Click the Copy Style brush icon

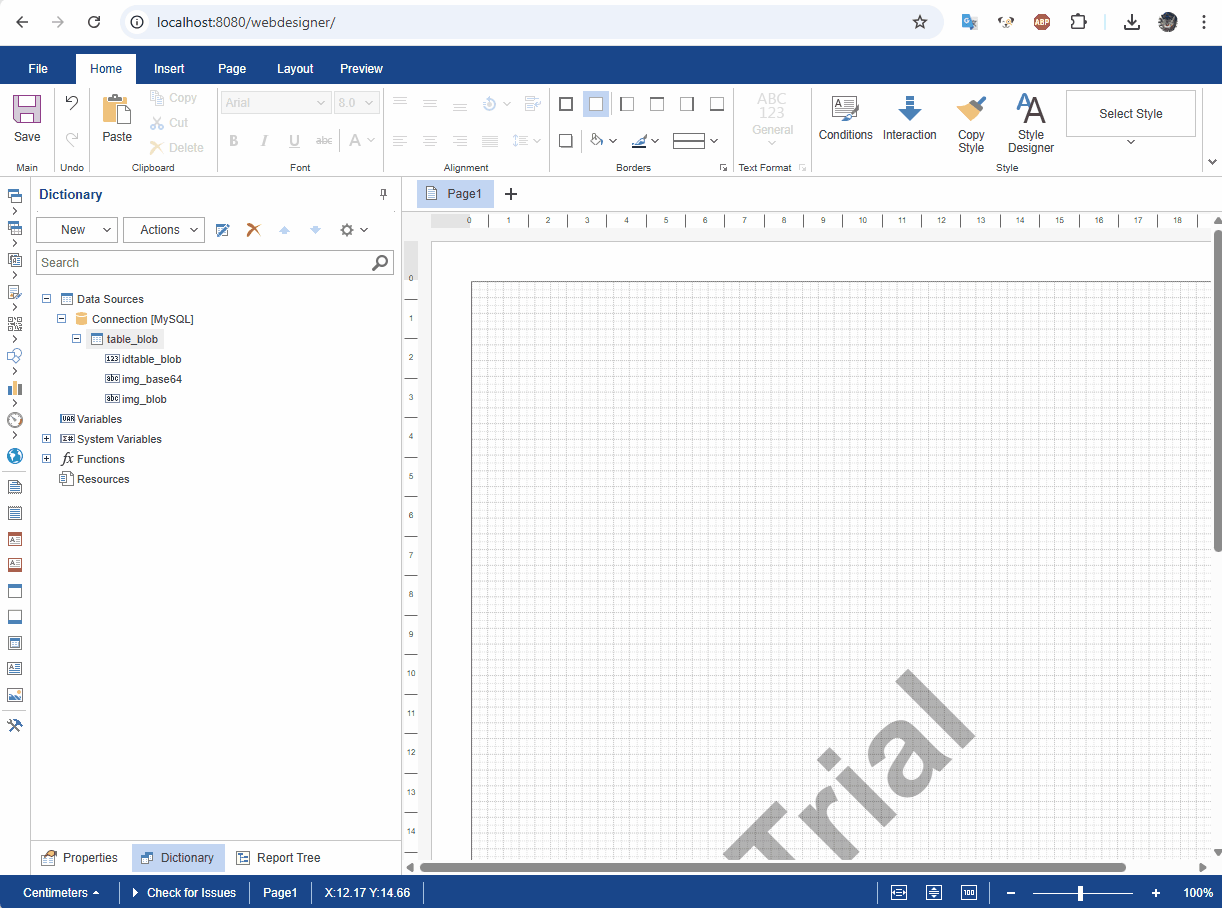point(971,110)
